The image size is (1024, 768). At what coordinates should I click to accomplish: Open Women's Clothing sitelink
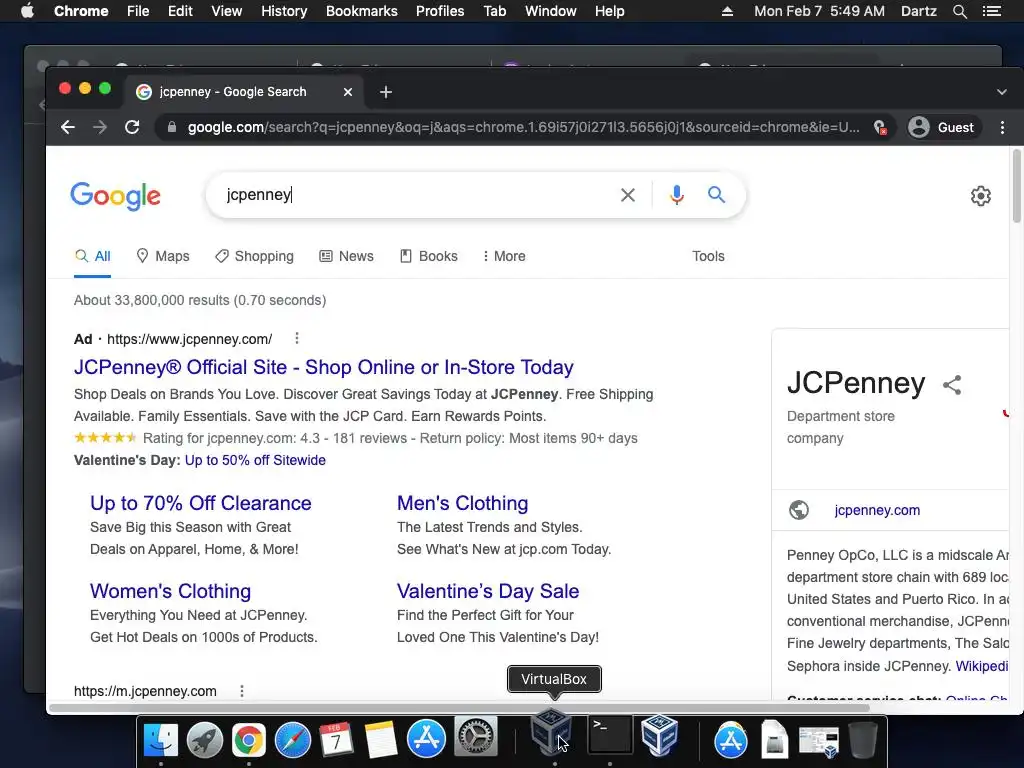click(x=170, y=591)
